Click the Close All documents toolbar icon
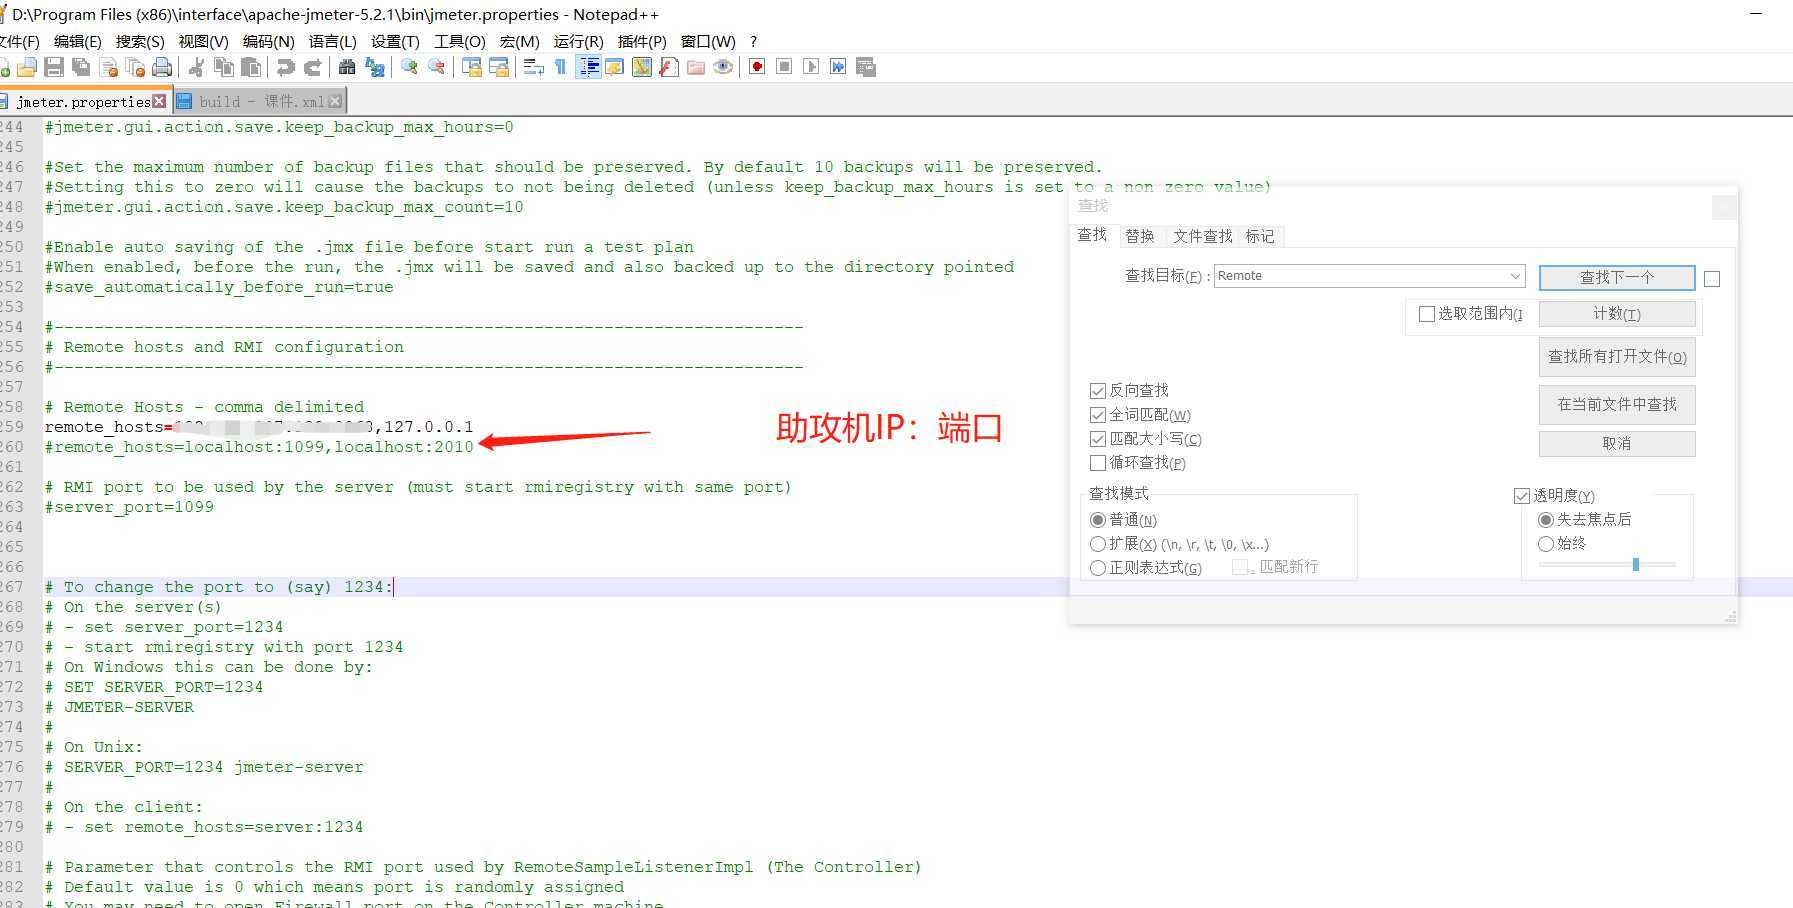1793x908 pixels. coord(135,67)
